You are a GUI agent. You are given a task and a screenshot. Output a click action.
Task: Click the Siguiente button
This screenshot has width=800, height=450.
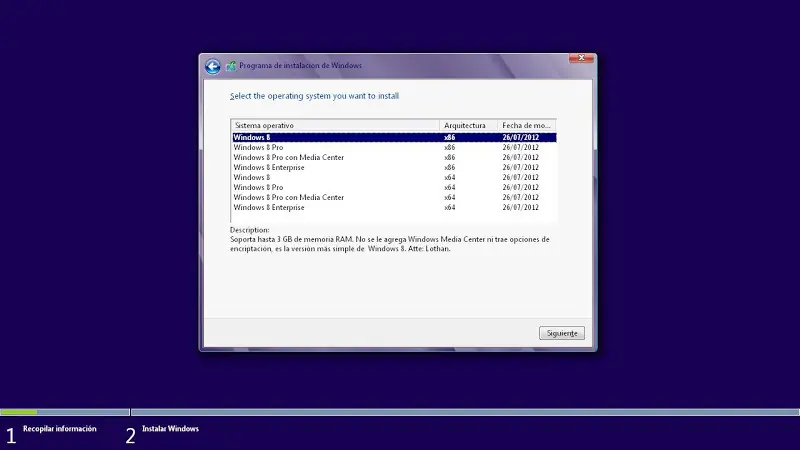coord(562,333)
